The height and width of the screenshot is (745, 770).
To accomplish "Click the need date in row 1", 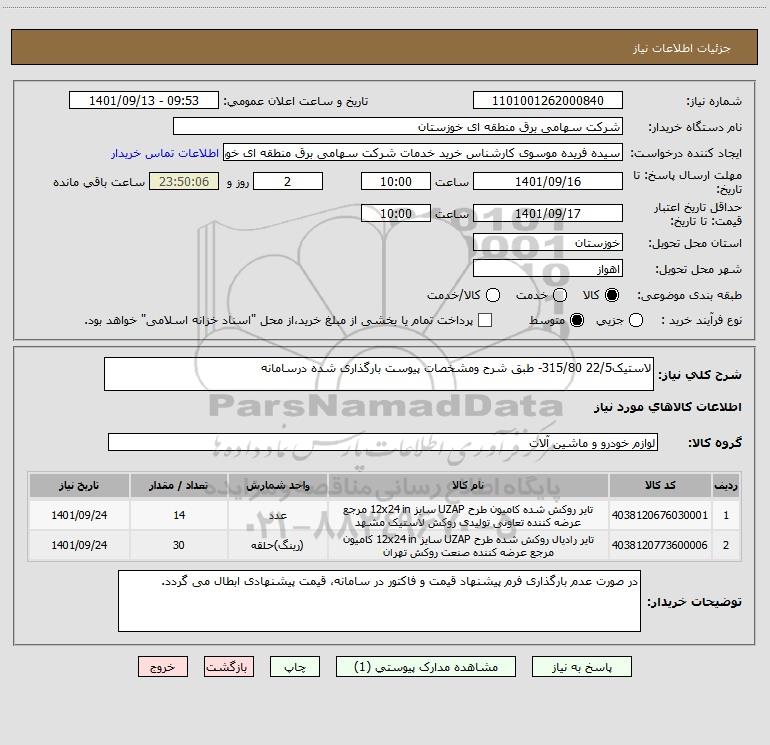I will pos(79,515).
